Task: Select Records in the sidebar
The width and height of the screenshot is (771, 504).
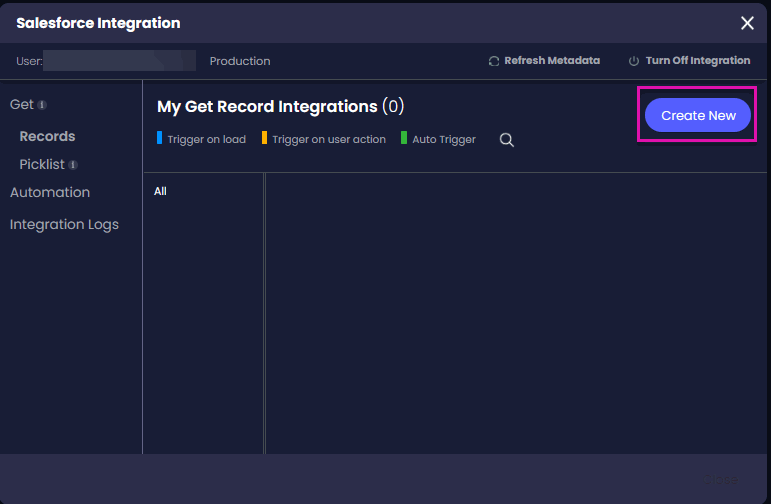Action: (x=47, y=136)
